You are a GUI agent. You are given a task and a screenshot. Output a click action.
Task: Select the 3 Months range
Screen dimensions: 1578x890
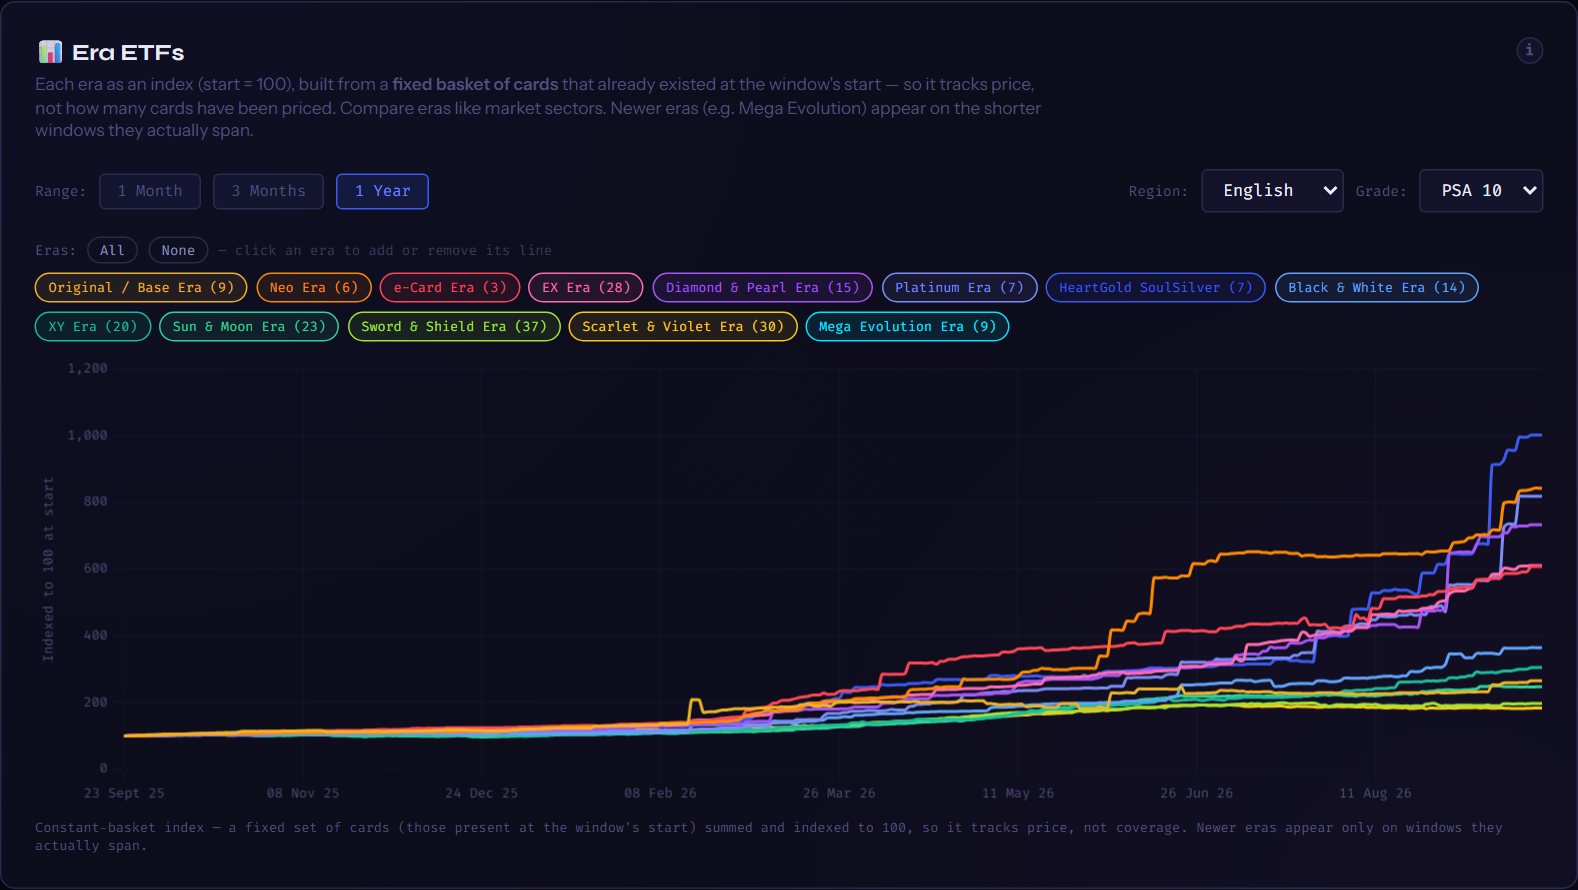click(268, 191)
